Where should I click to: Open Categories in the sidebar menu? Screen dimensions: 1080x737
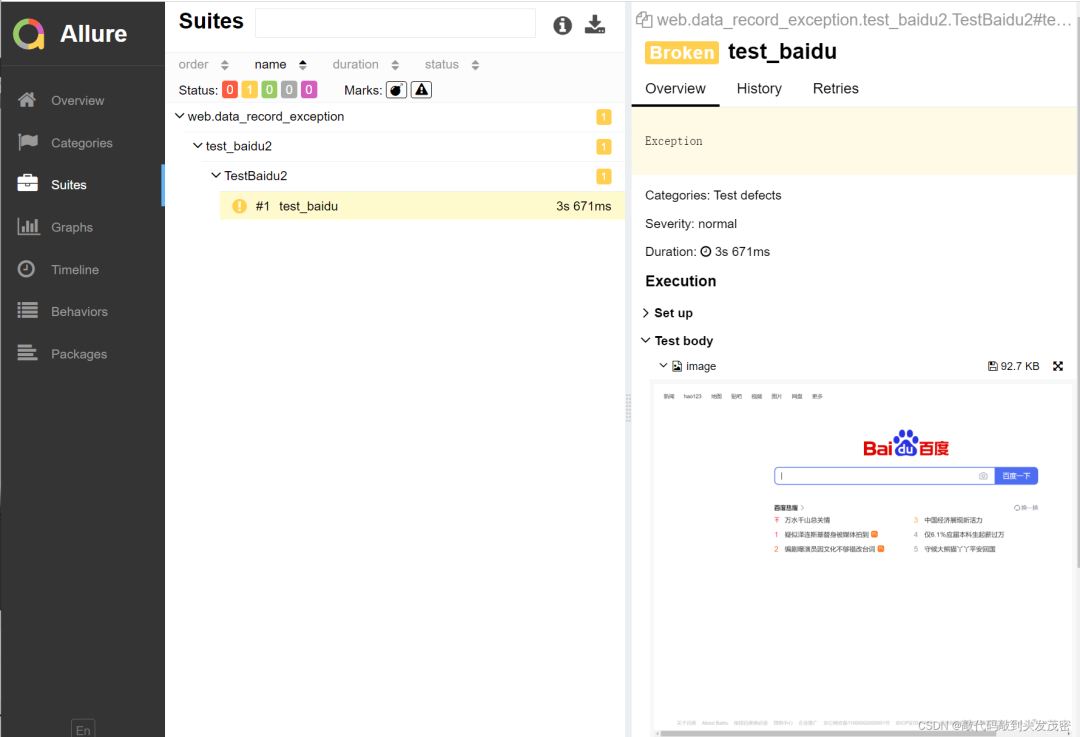(81, 143)
